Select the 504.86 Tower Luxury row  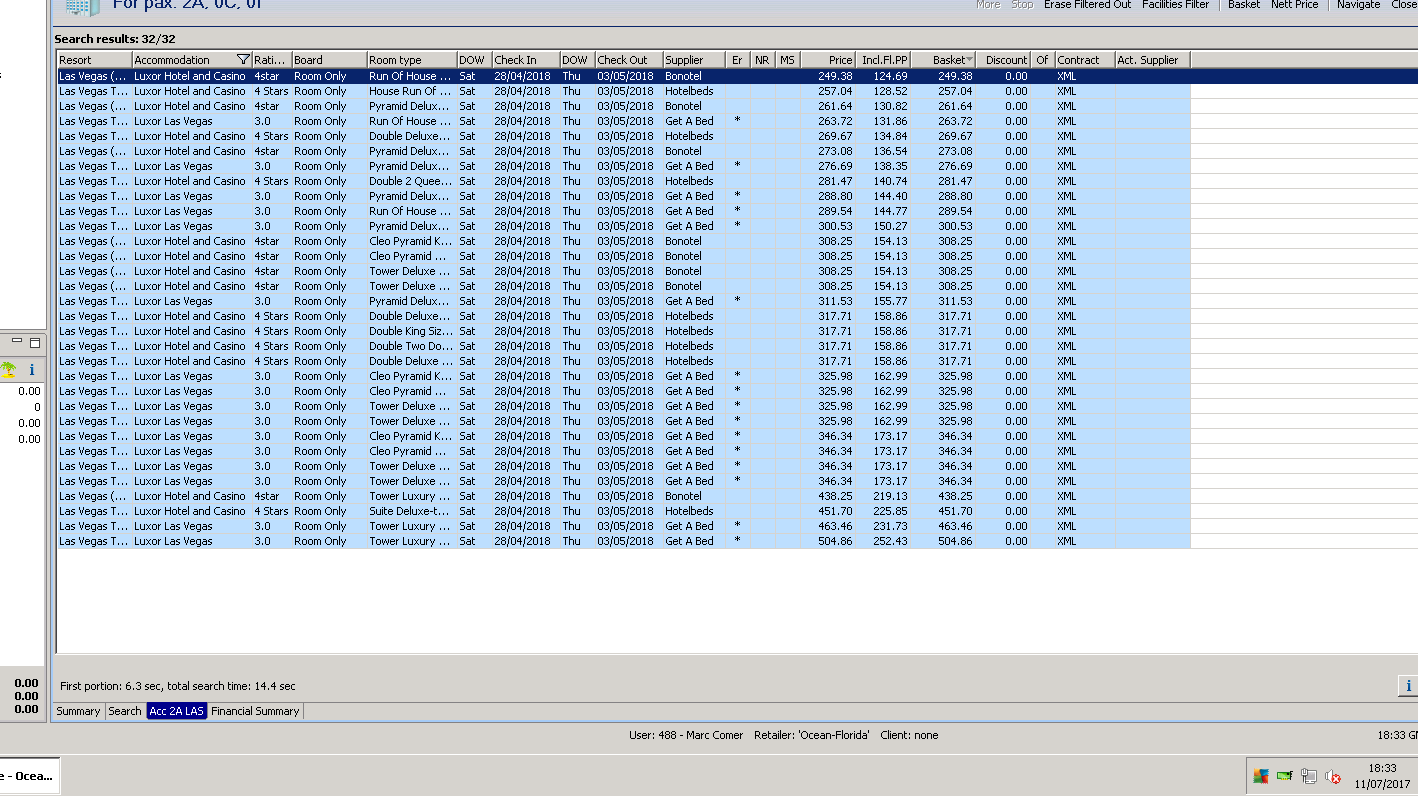(x=623, y=541)
